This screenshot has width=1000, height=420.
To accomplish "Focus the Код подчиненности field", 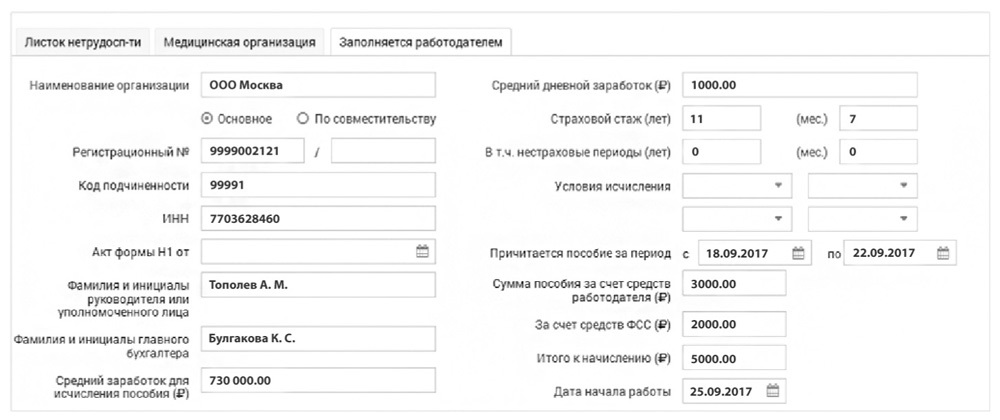I will (x=319, y=186).
